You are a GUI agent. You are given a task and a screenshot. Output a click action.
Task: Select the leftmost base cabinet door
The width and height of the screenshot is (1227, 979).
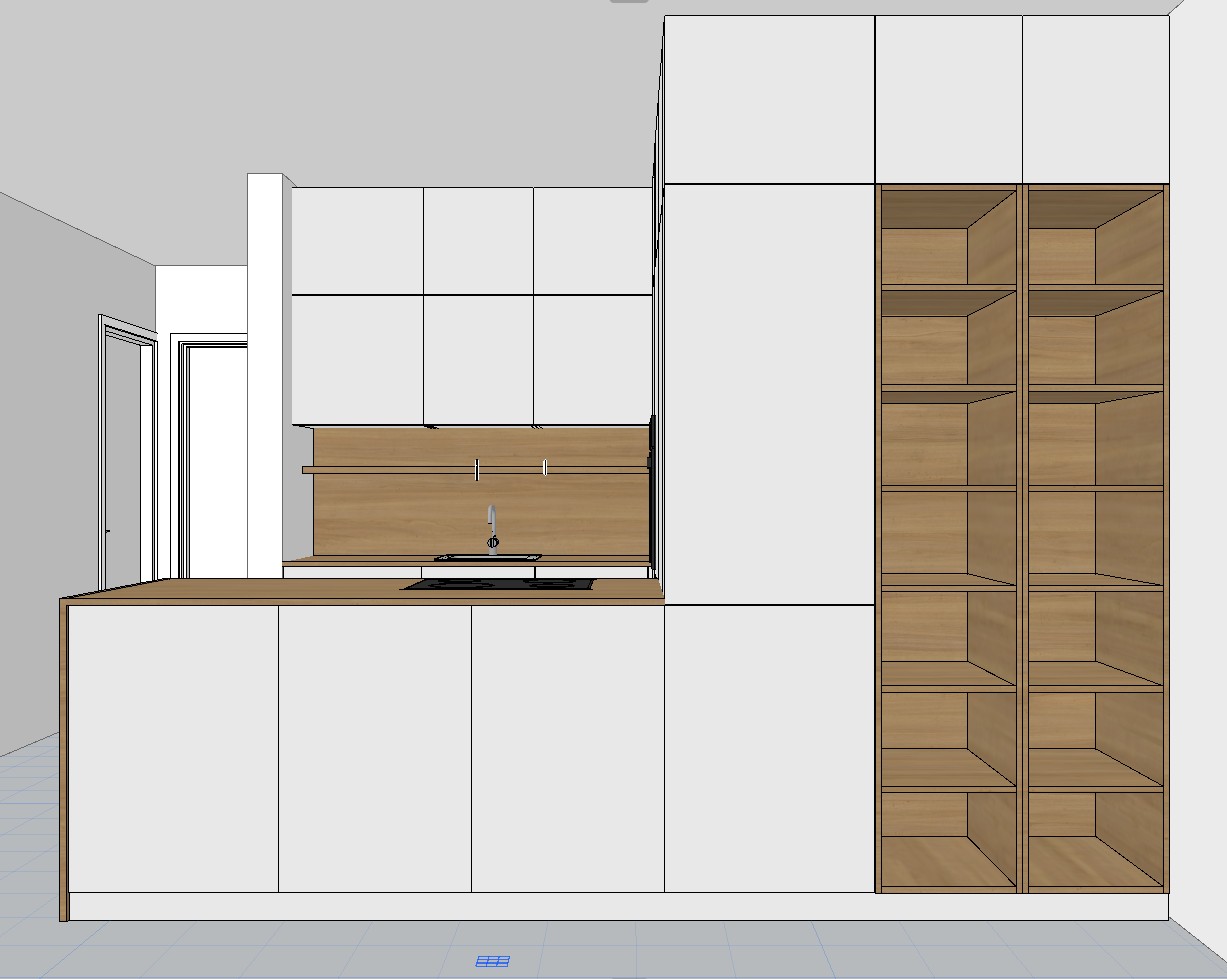[x=173, y=748]
